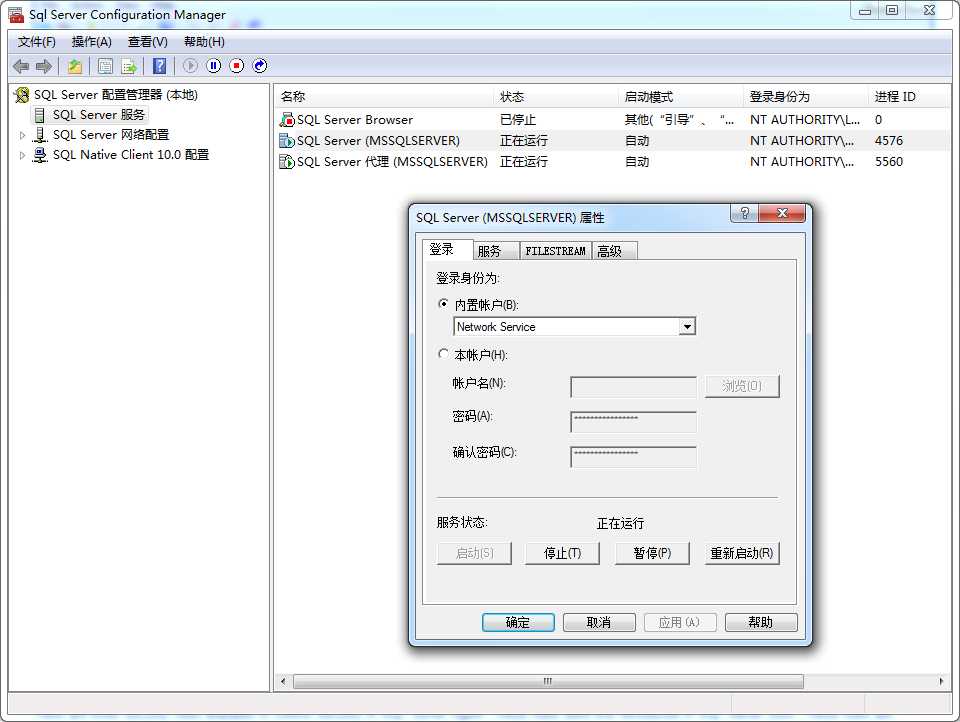
Task: Select the SQL Server Browser row name
Action: [355, 120]
